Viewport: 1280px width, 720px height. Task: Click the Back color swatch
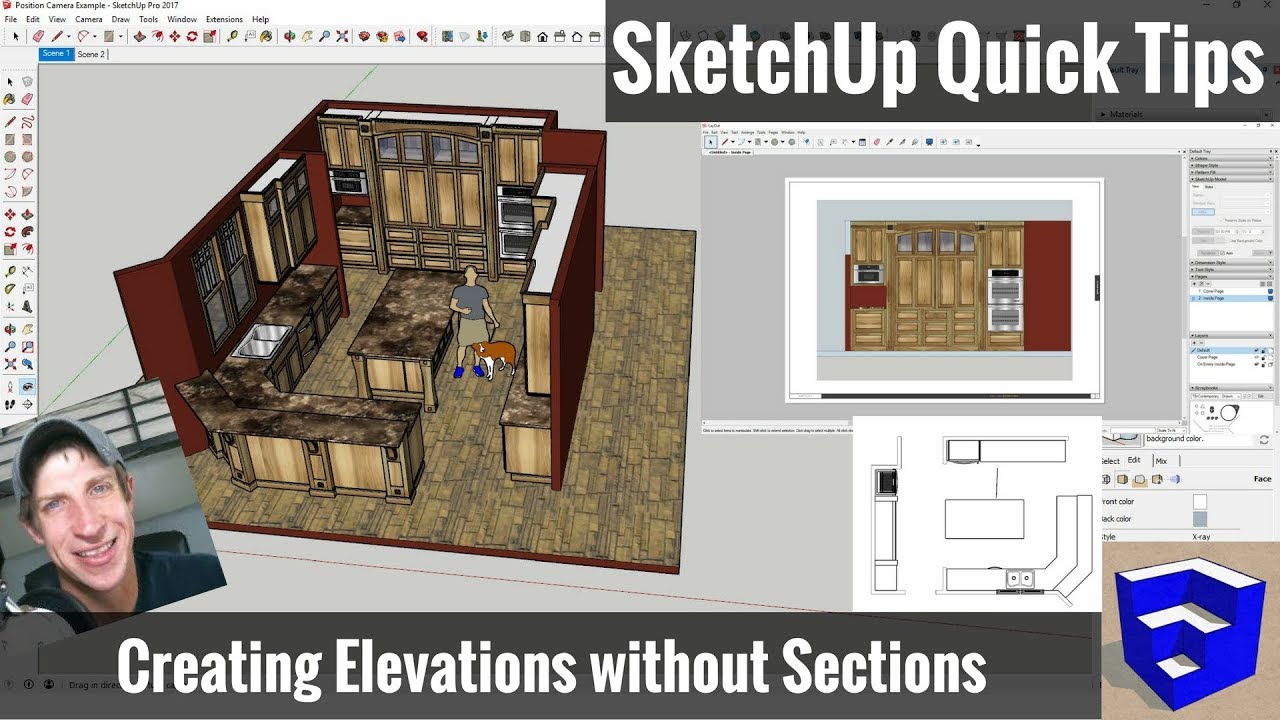[x=1200, y=519]
